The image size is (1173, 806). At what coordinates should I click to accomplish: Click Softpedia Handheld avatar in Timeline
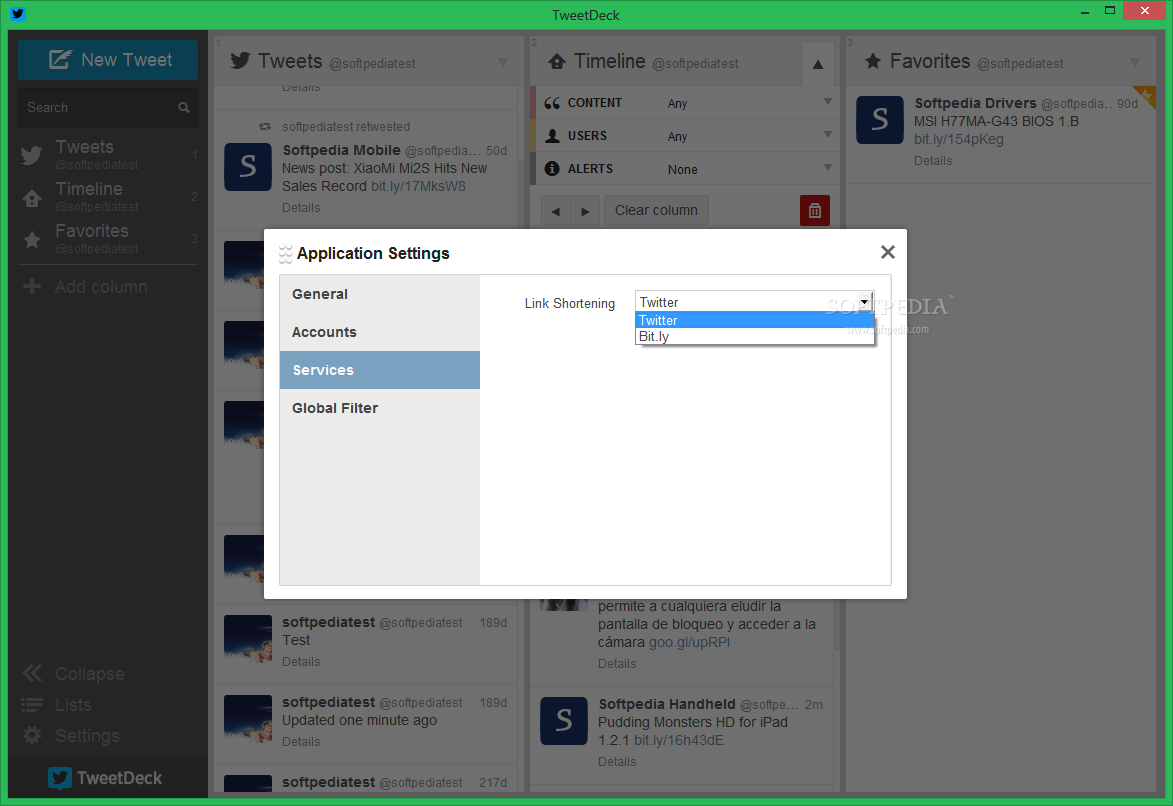click(563, 721)
